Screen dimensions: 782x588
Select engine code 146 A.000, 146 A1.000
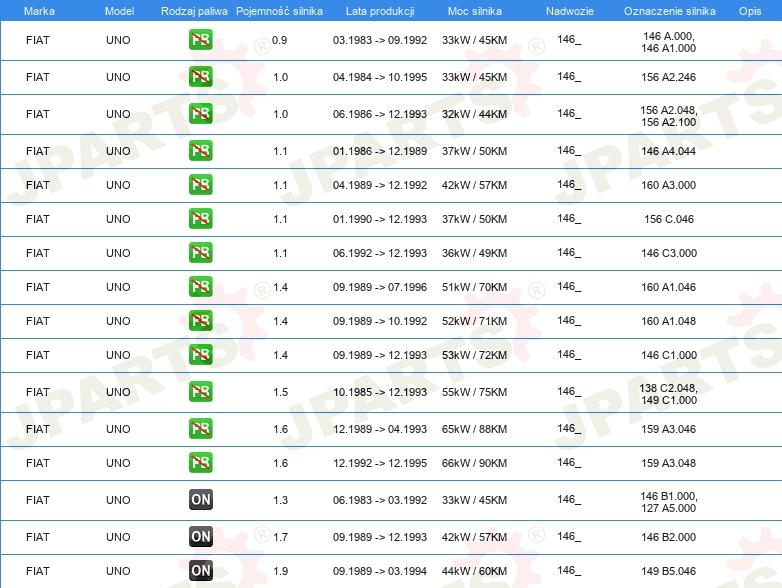[x=669, y=42]
